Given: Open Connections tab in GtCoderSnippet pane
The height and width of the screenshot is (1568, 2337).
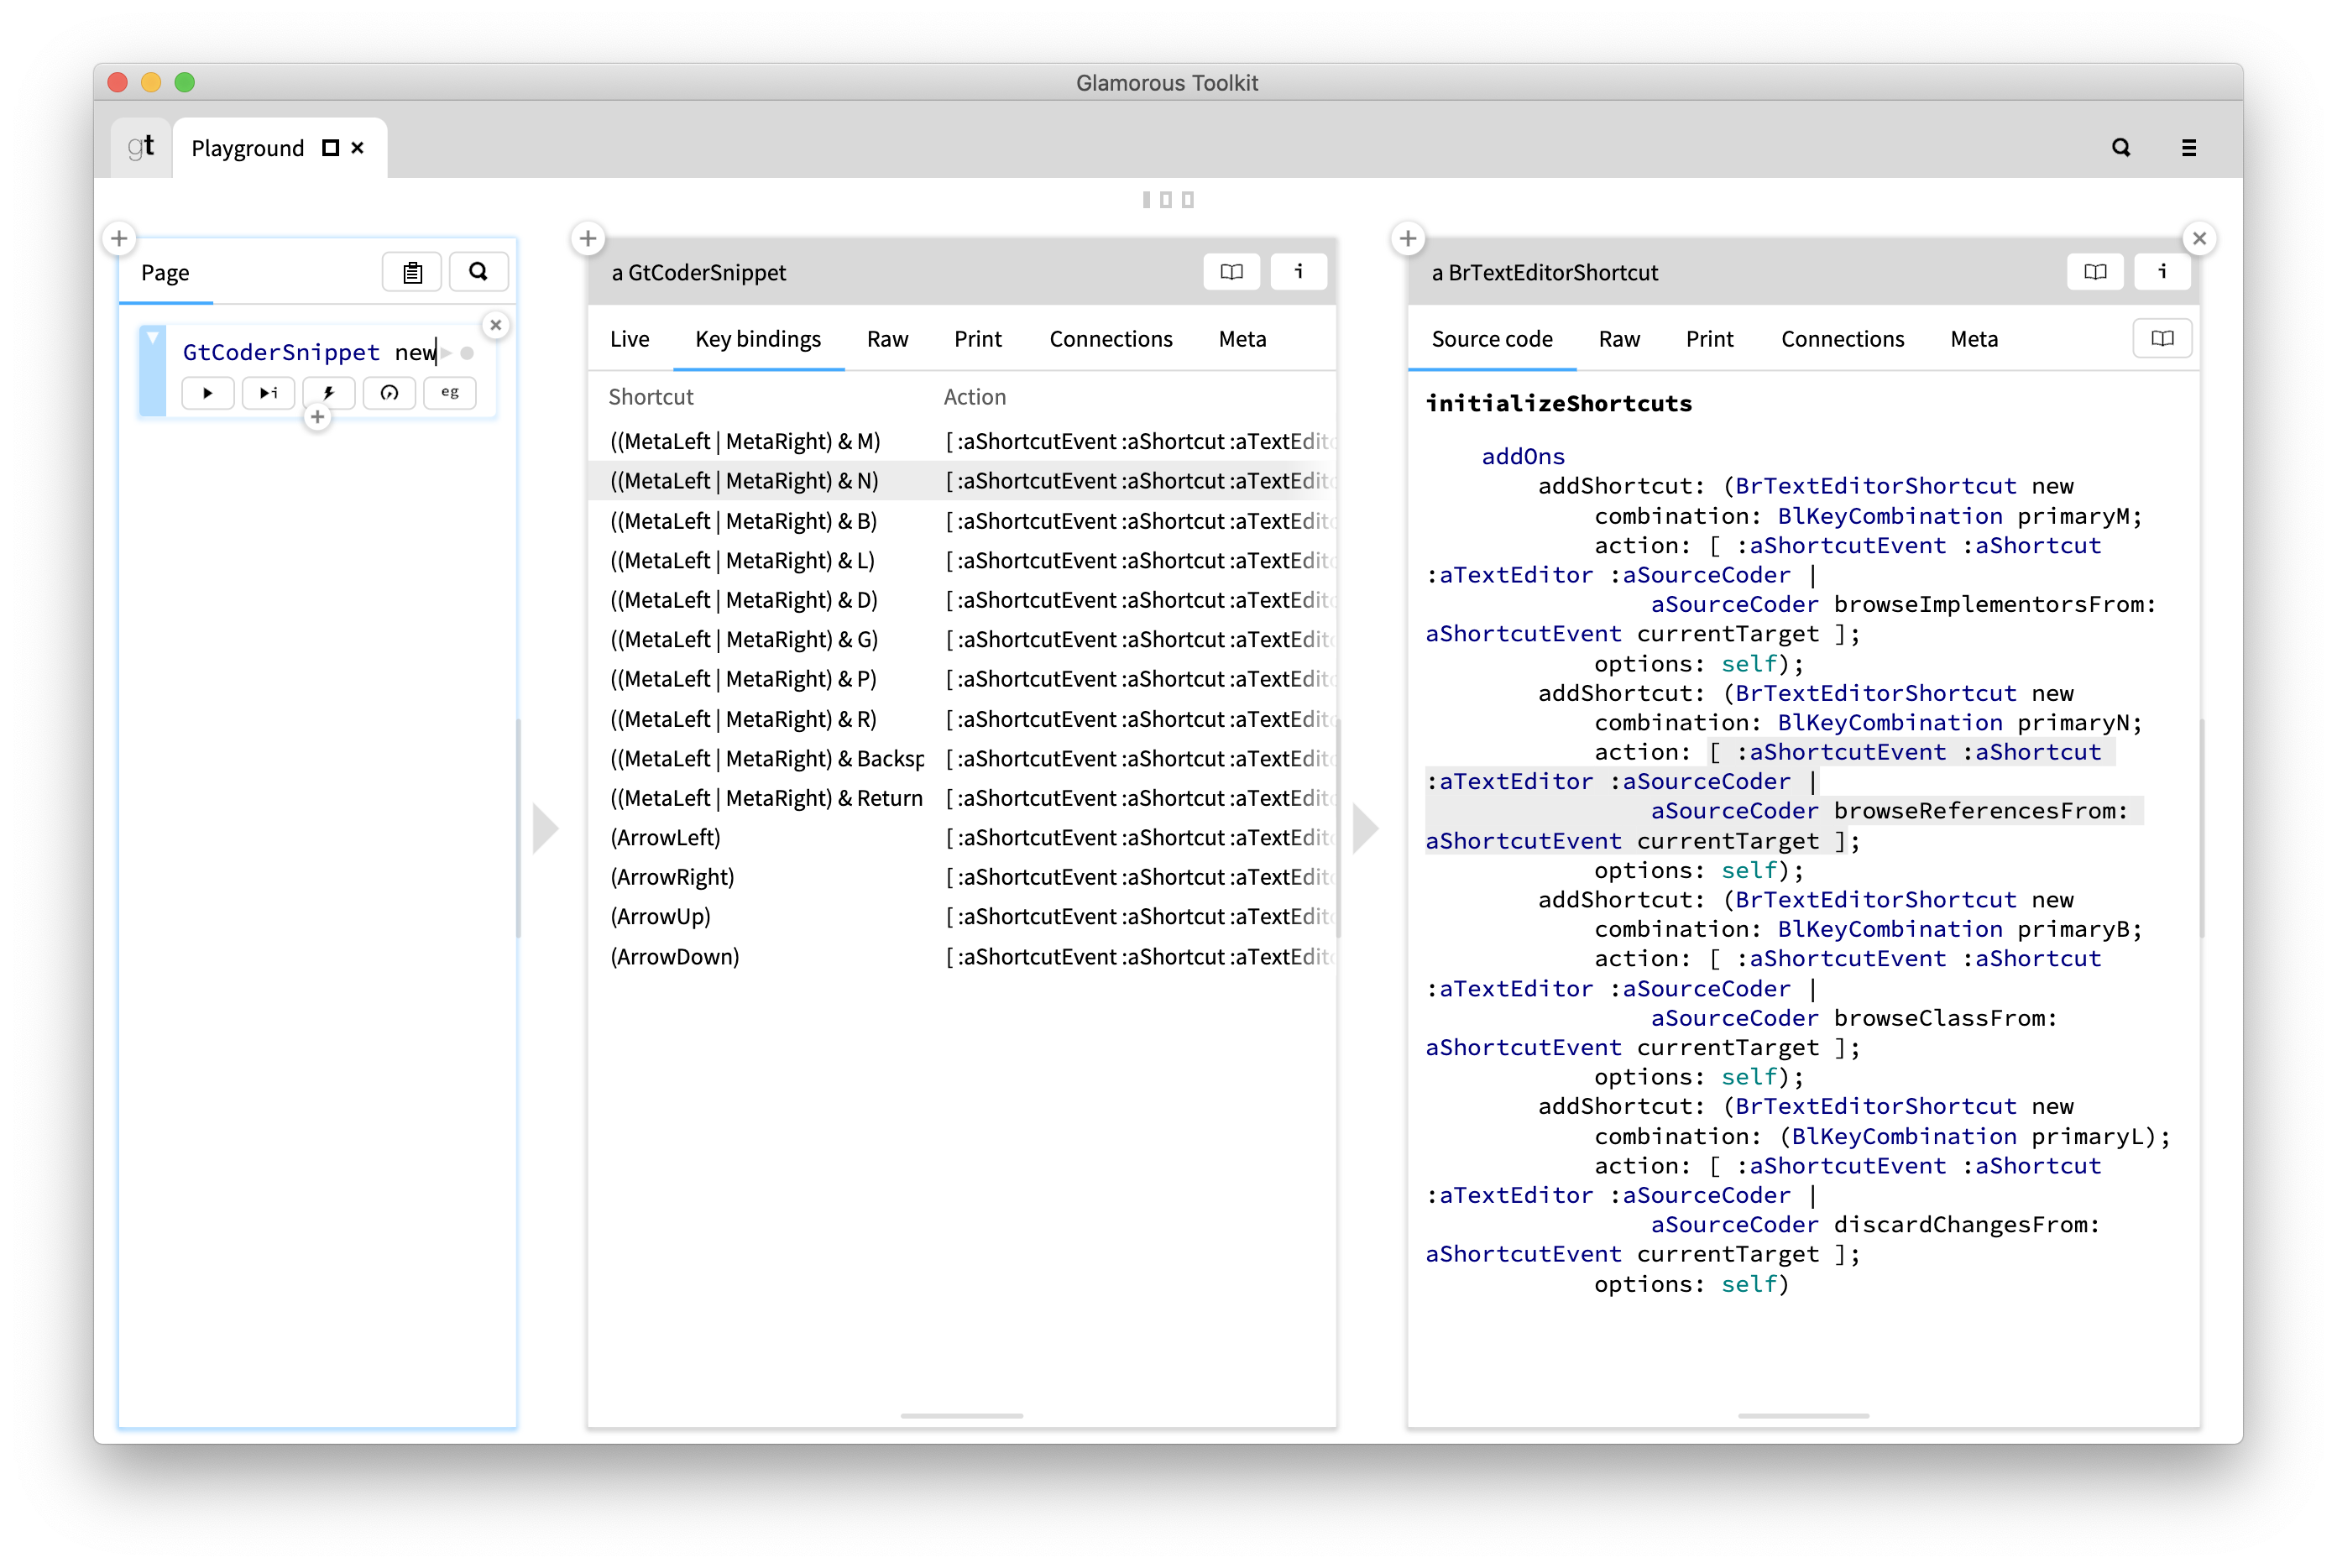Looking at the screenshot, I should point(1110,339).
